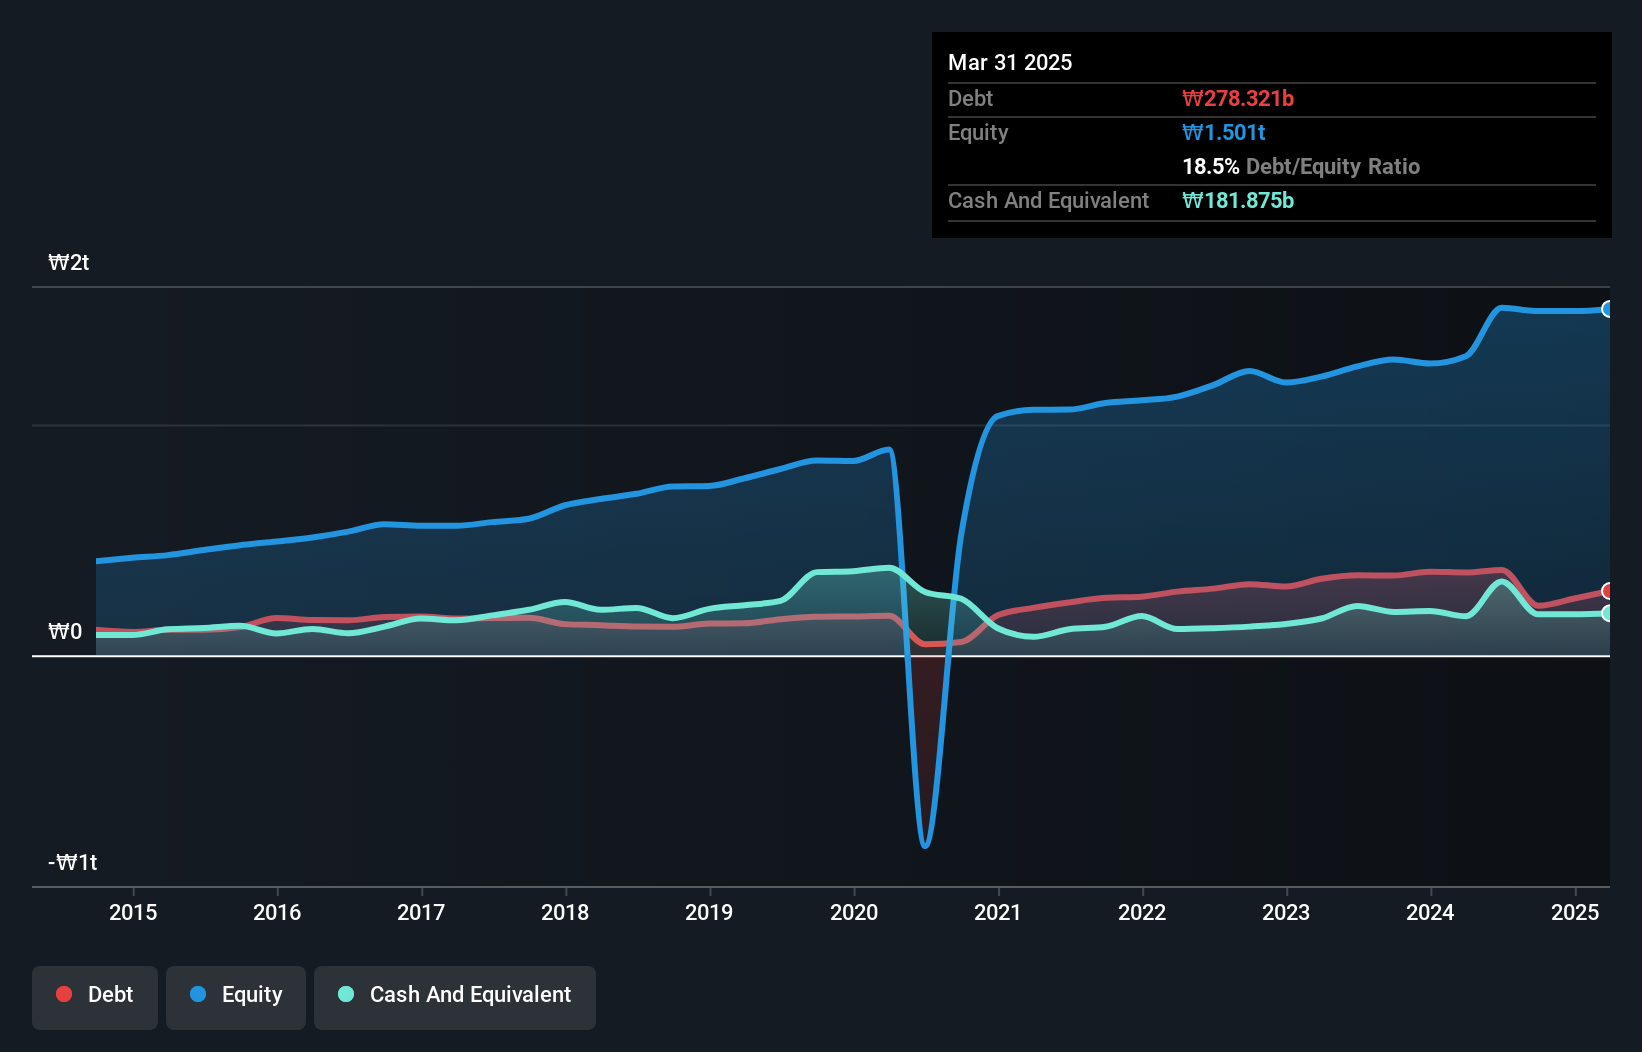Image resolution: width=1642 pixels, height=1052 pixels.
Task: Toggle the Cash And Equivalent legend text
Action: coord(470,994)
